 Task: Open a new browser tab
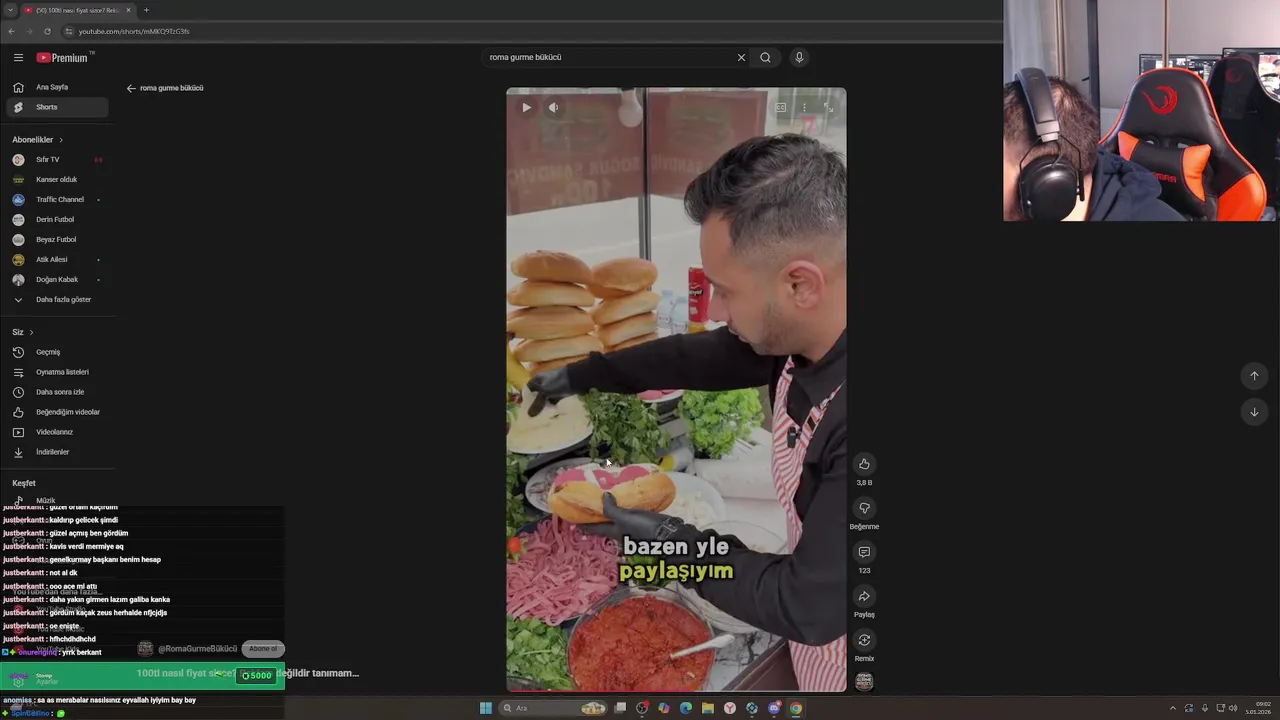pos(146,10)
